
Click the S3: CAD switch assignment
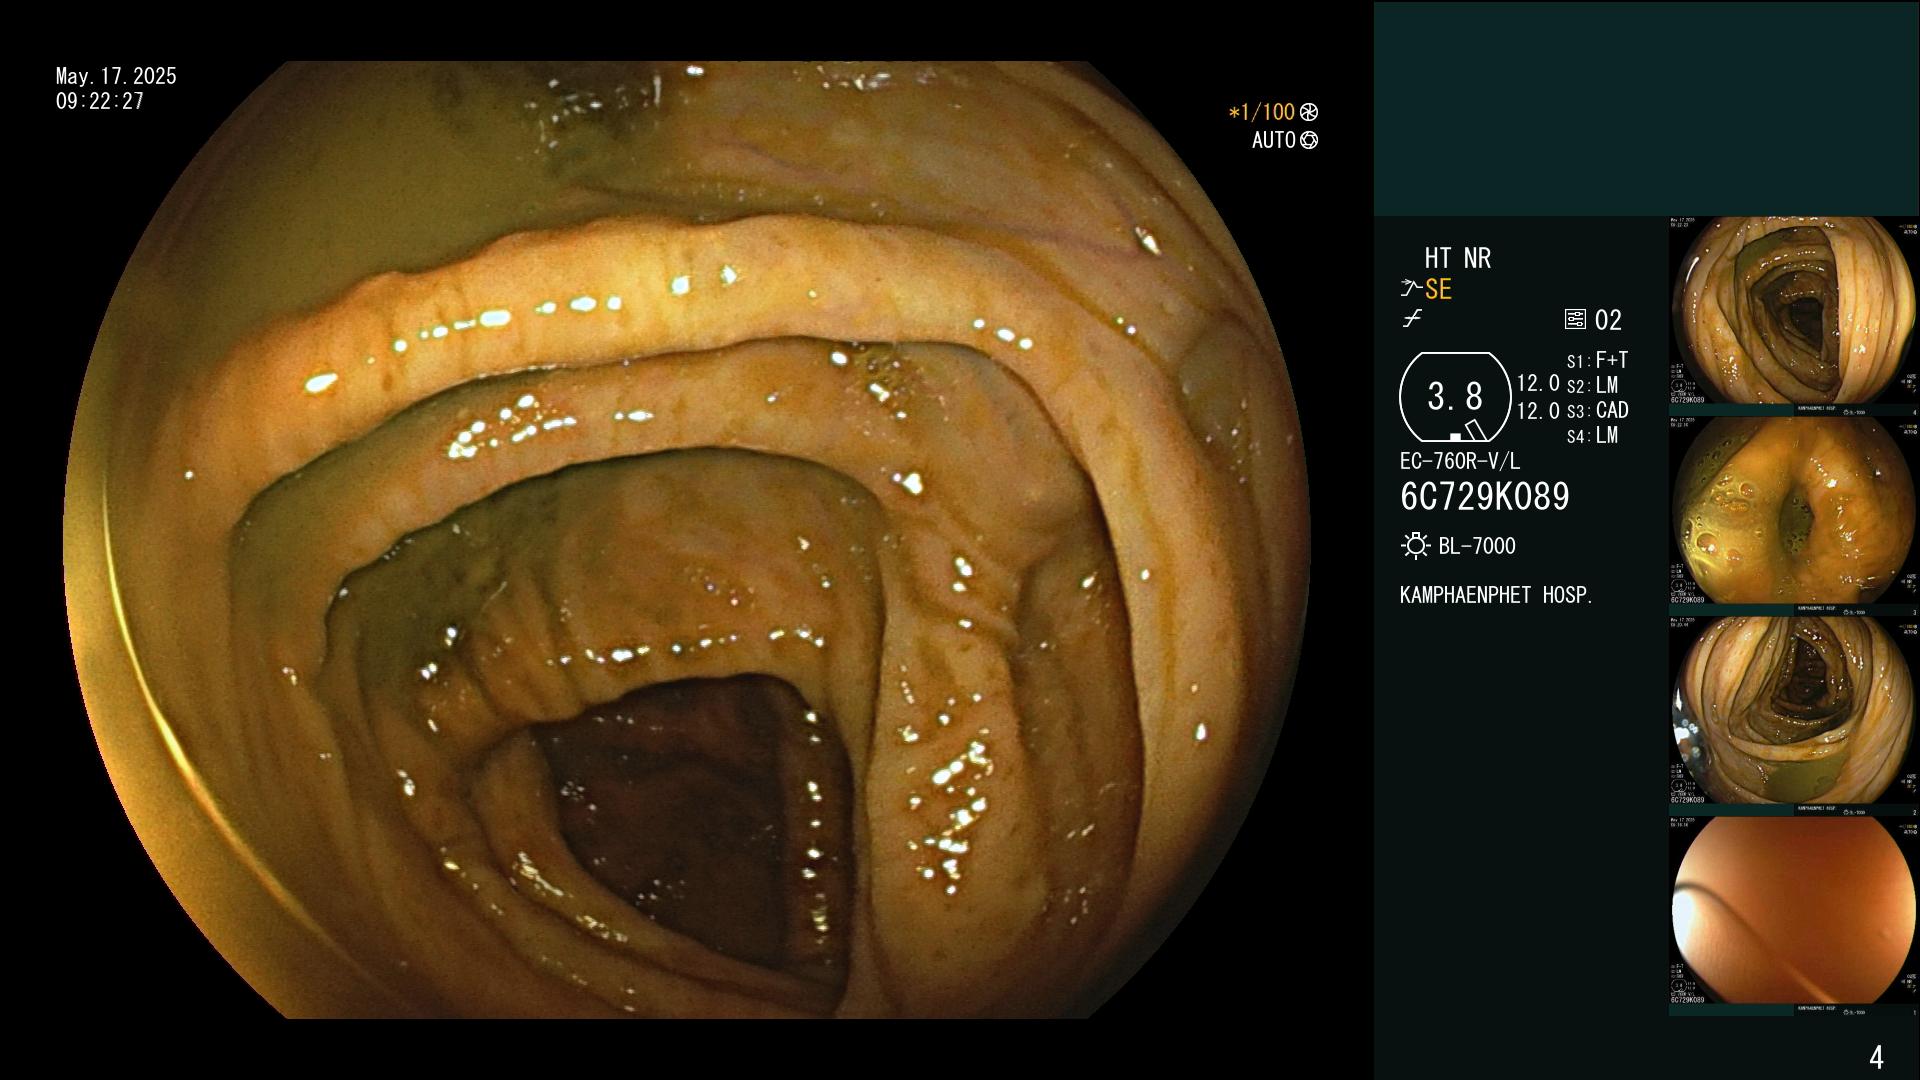click(1597, 410)
